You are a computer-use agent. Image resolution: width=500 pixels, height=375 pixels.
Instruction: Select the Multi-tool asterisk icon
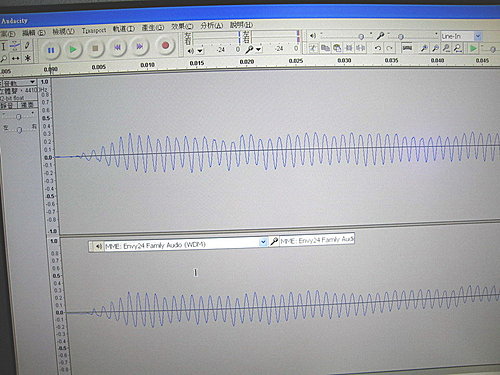(28, 58)
